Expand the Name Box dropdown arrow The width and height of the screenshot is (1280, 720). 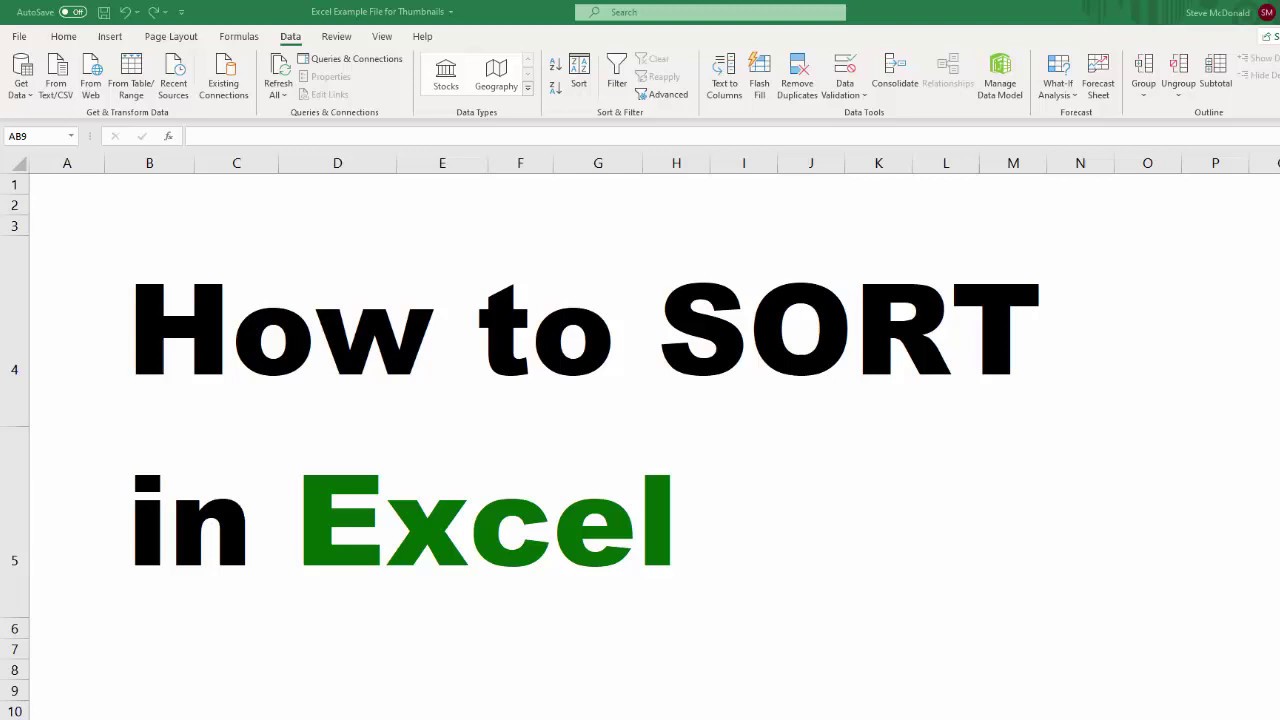pyautogui.click(x=71, y=136)
